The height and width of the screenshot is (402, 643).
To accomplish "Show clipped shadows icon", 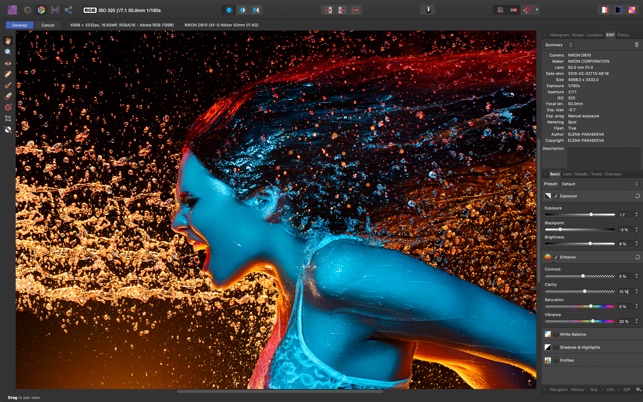I will (618, 10).
